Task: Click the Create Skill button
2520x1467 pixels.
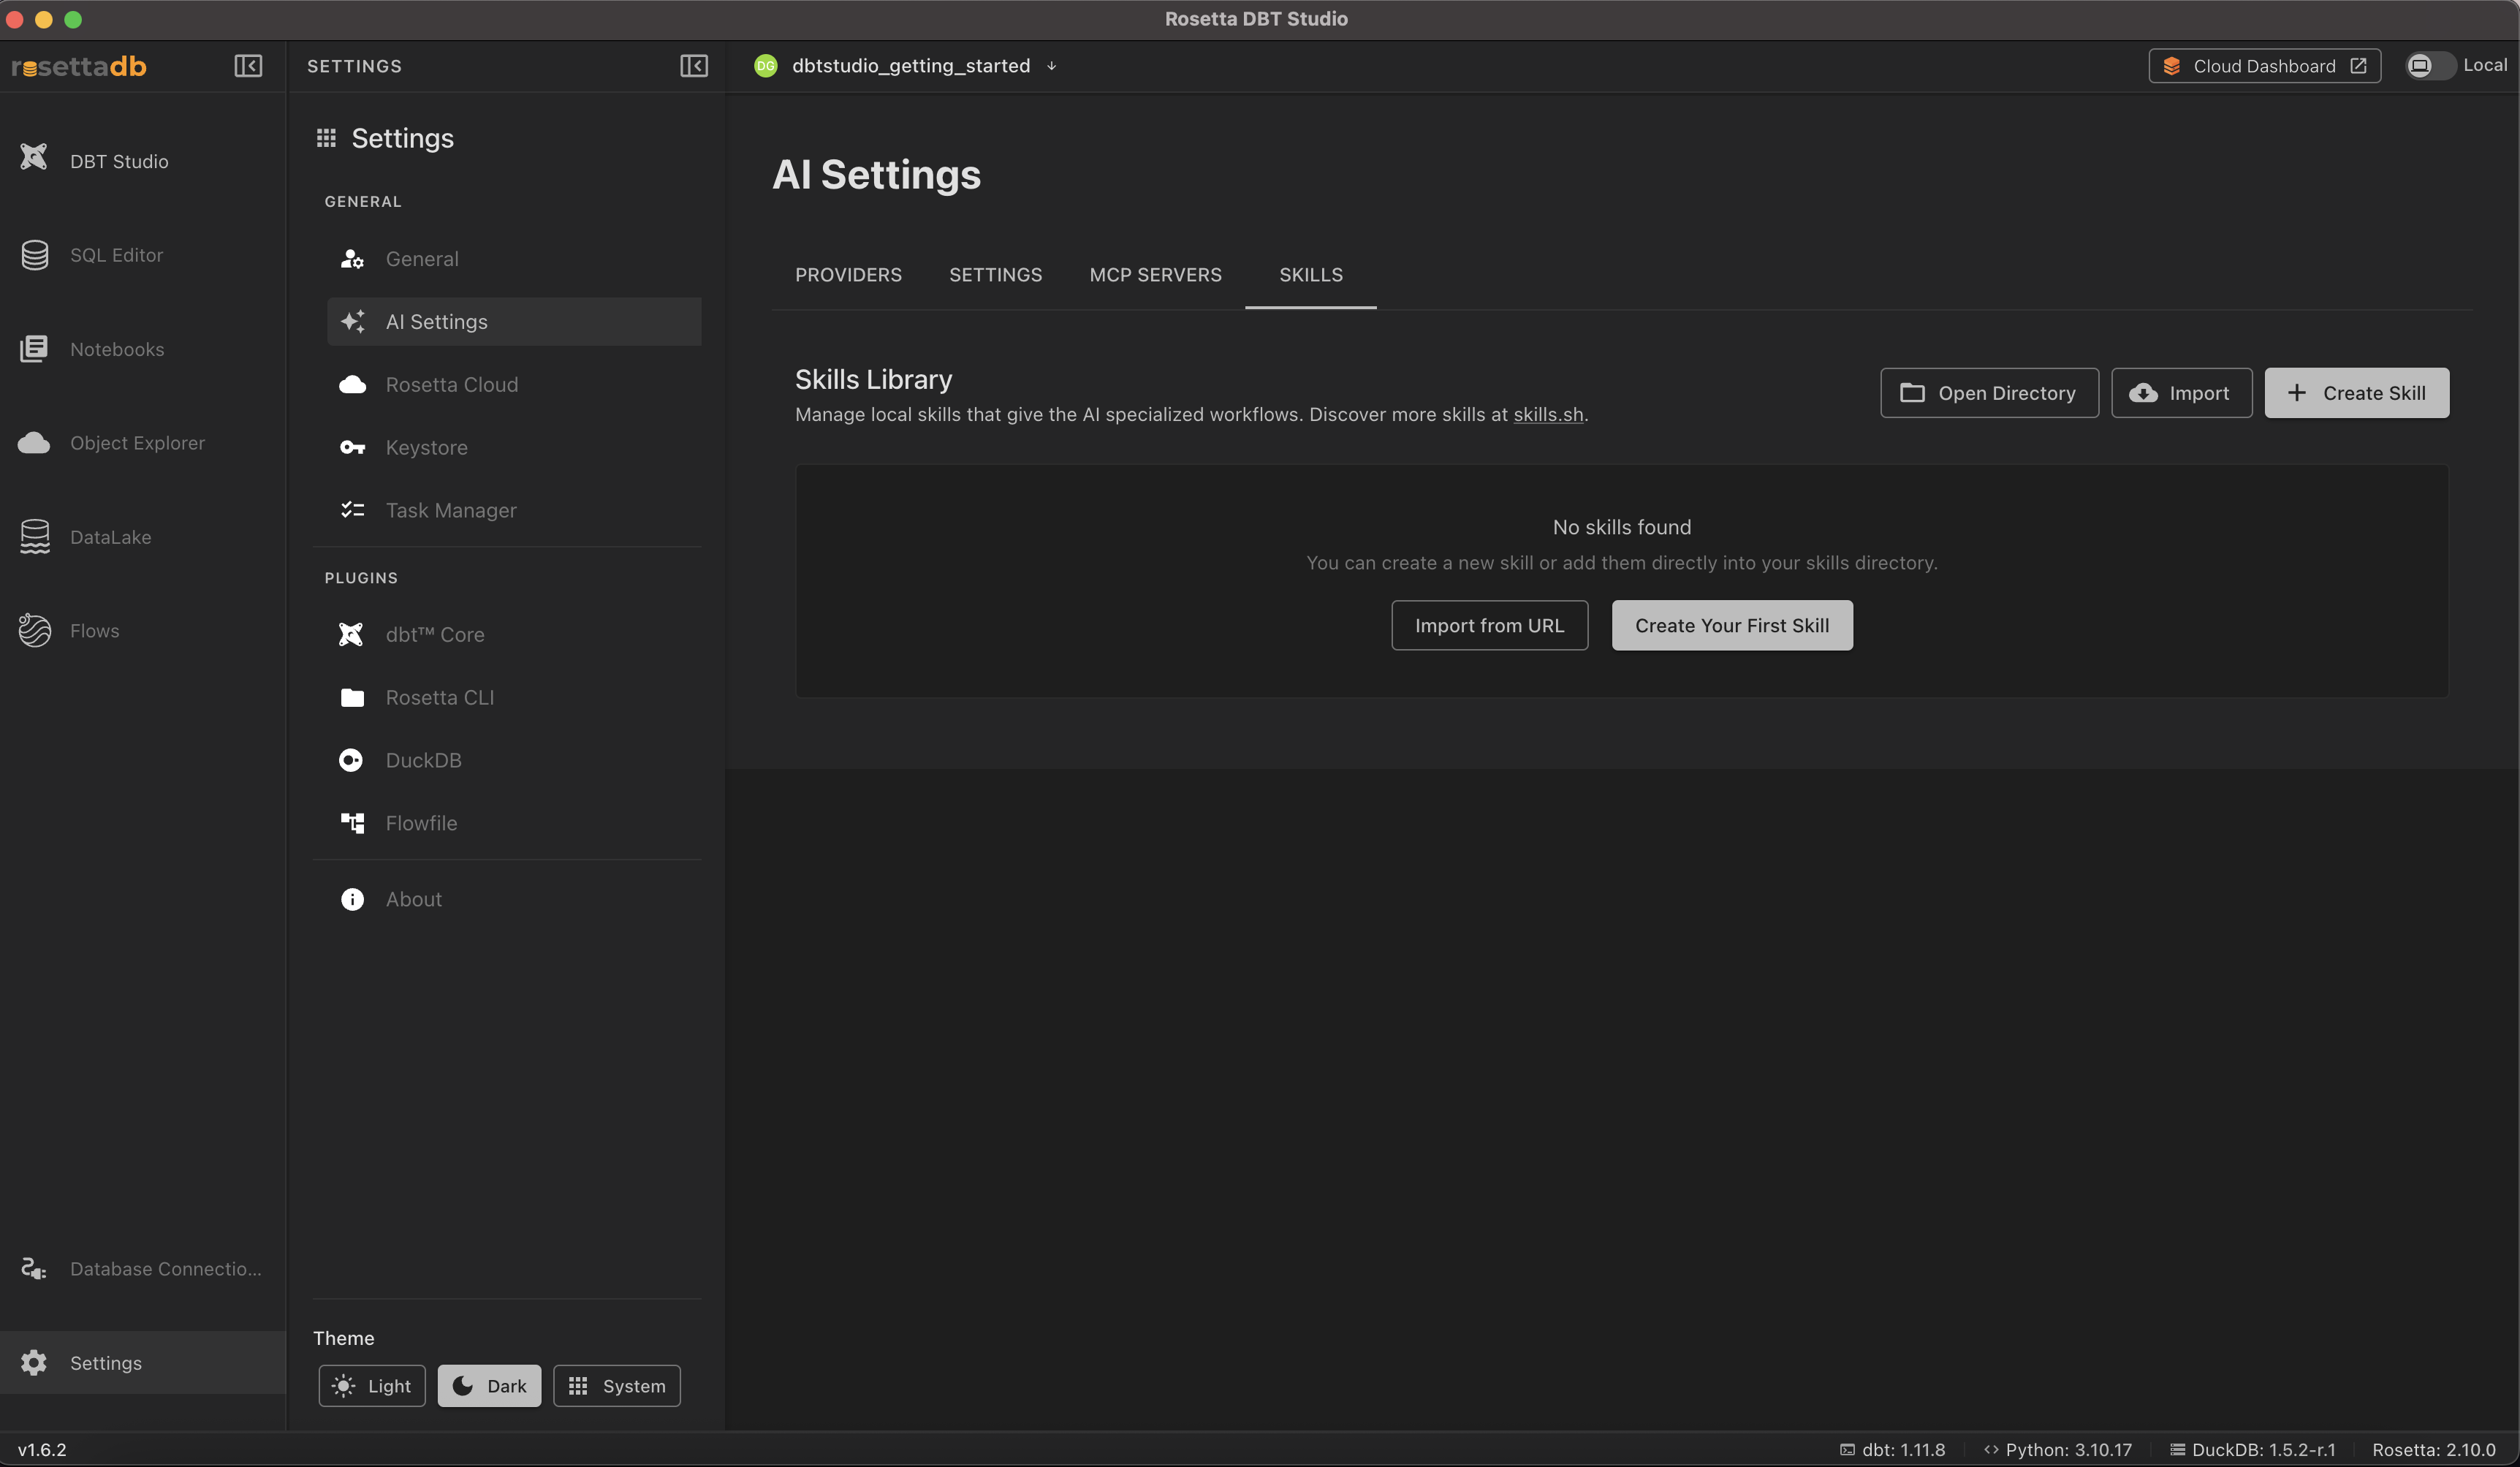Action: click(x=2357, y=393)
